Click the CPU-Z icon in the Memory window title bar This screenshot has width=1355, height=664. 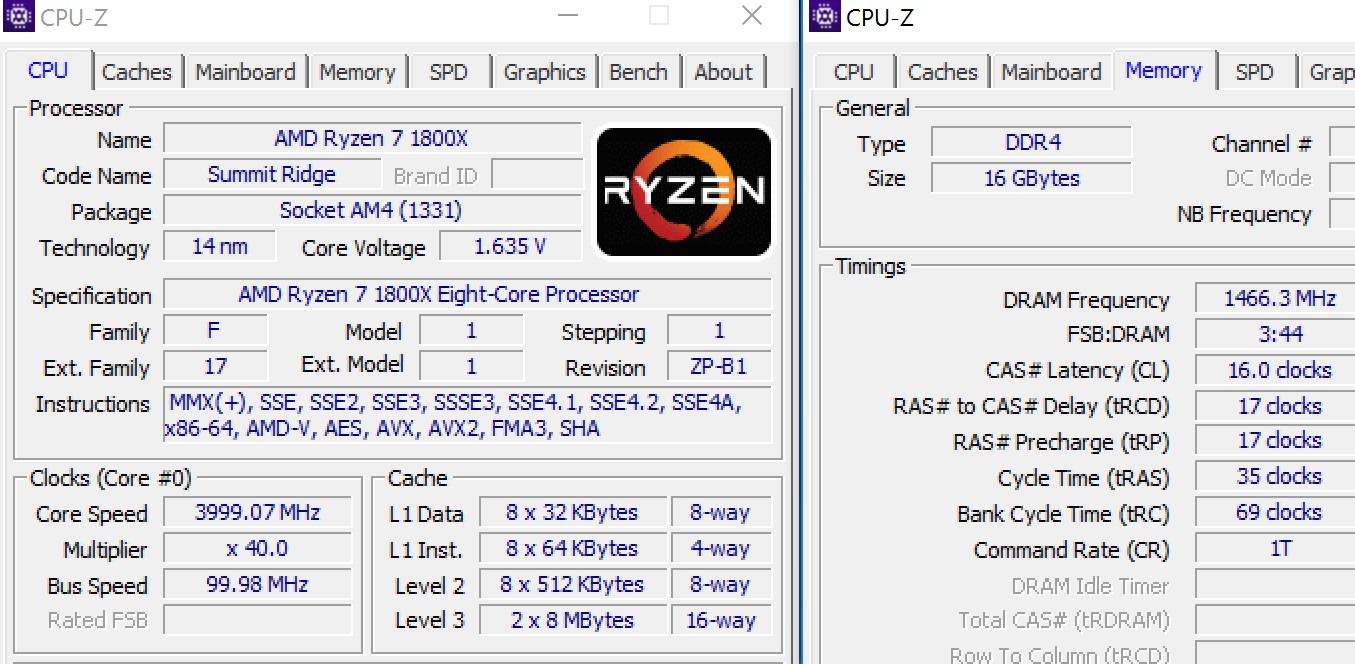[x=825, y=16]
